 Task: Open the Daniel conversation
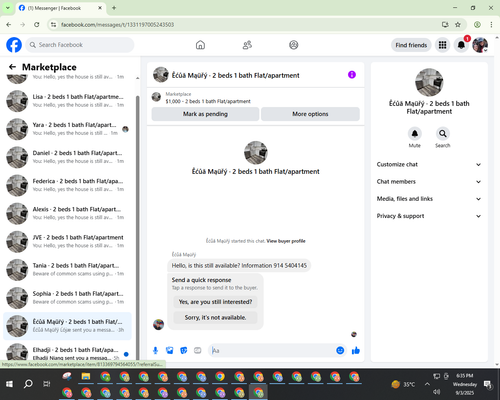[67, 157]
